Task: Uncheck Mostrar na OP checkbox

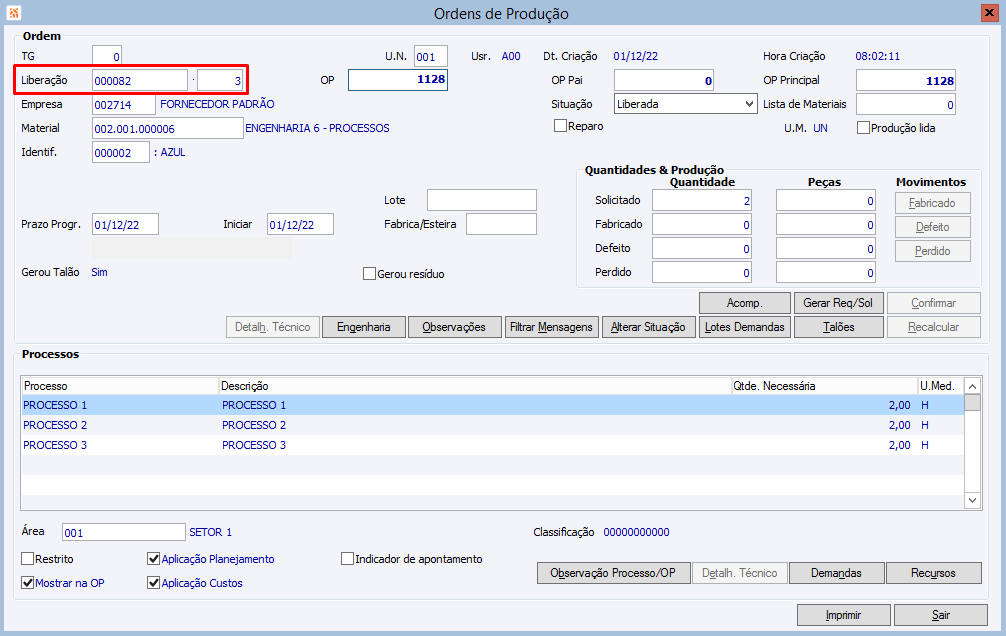Action: [x=28, y=583]
